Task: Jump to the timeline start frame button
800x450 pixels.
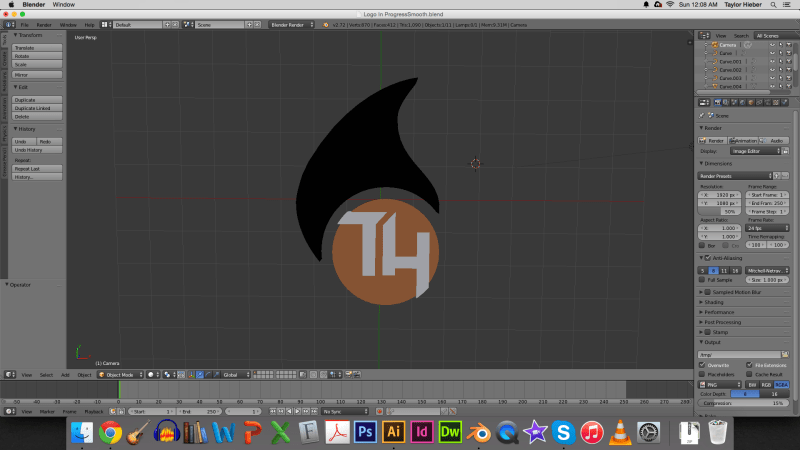Action: (x=273, y=411)
